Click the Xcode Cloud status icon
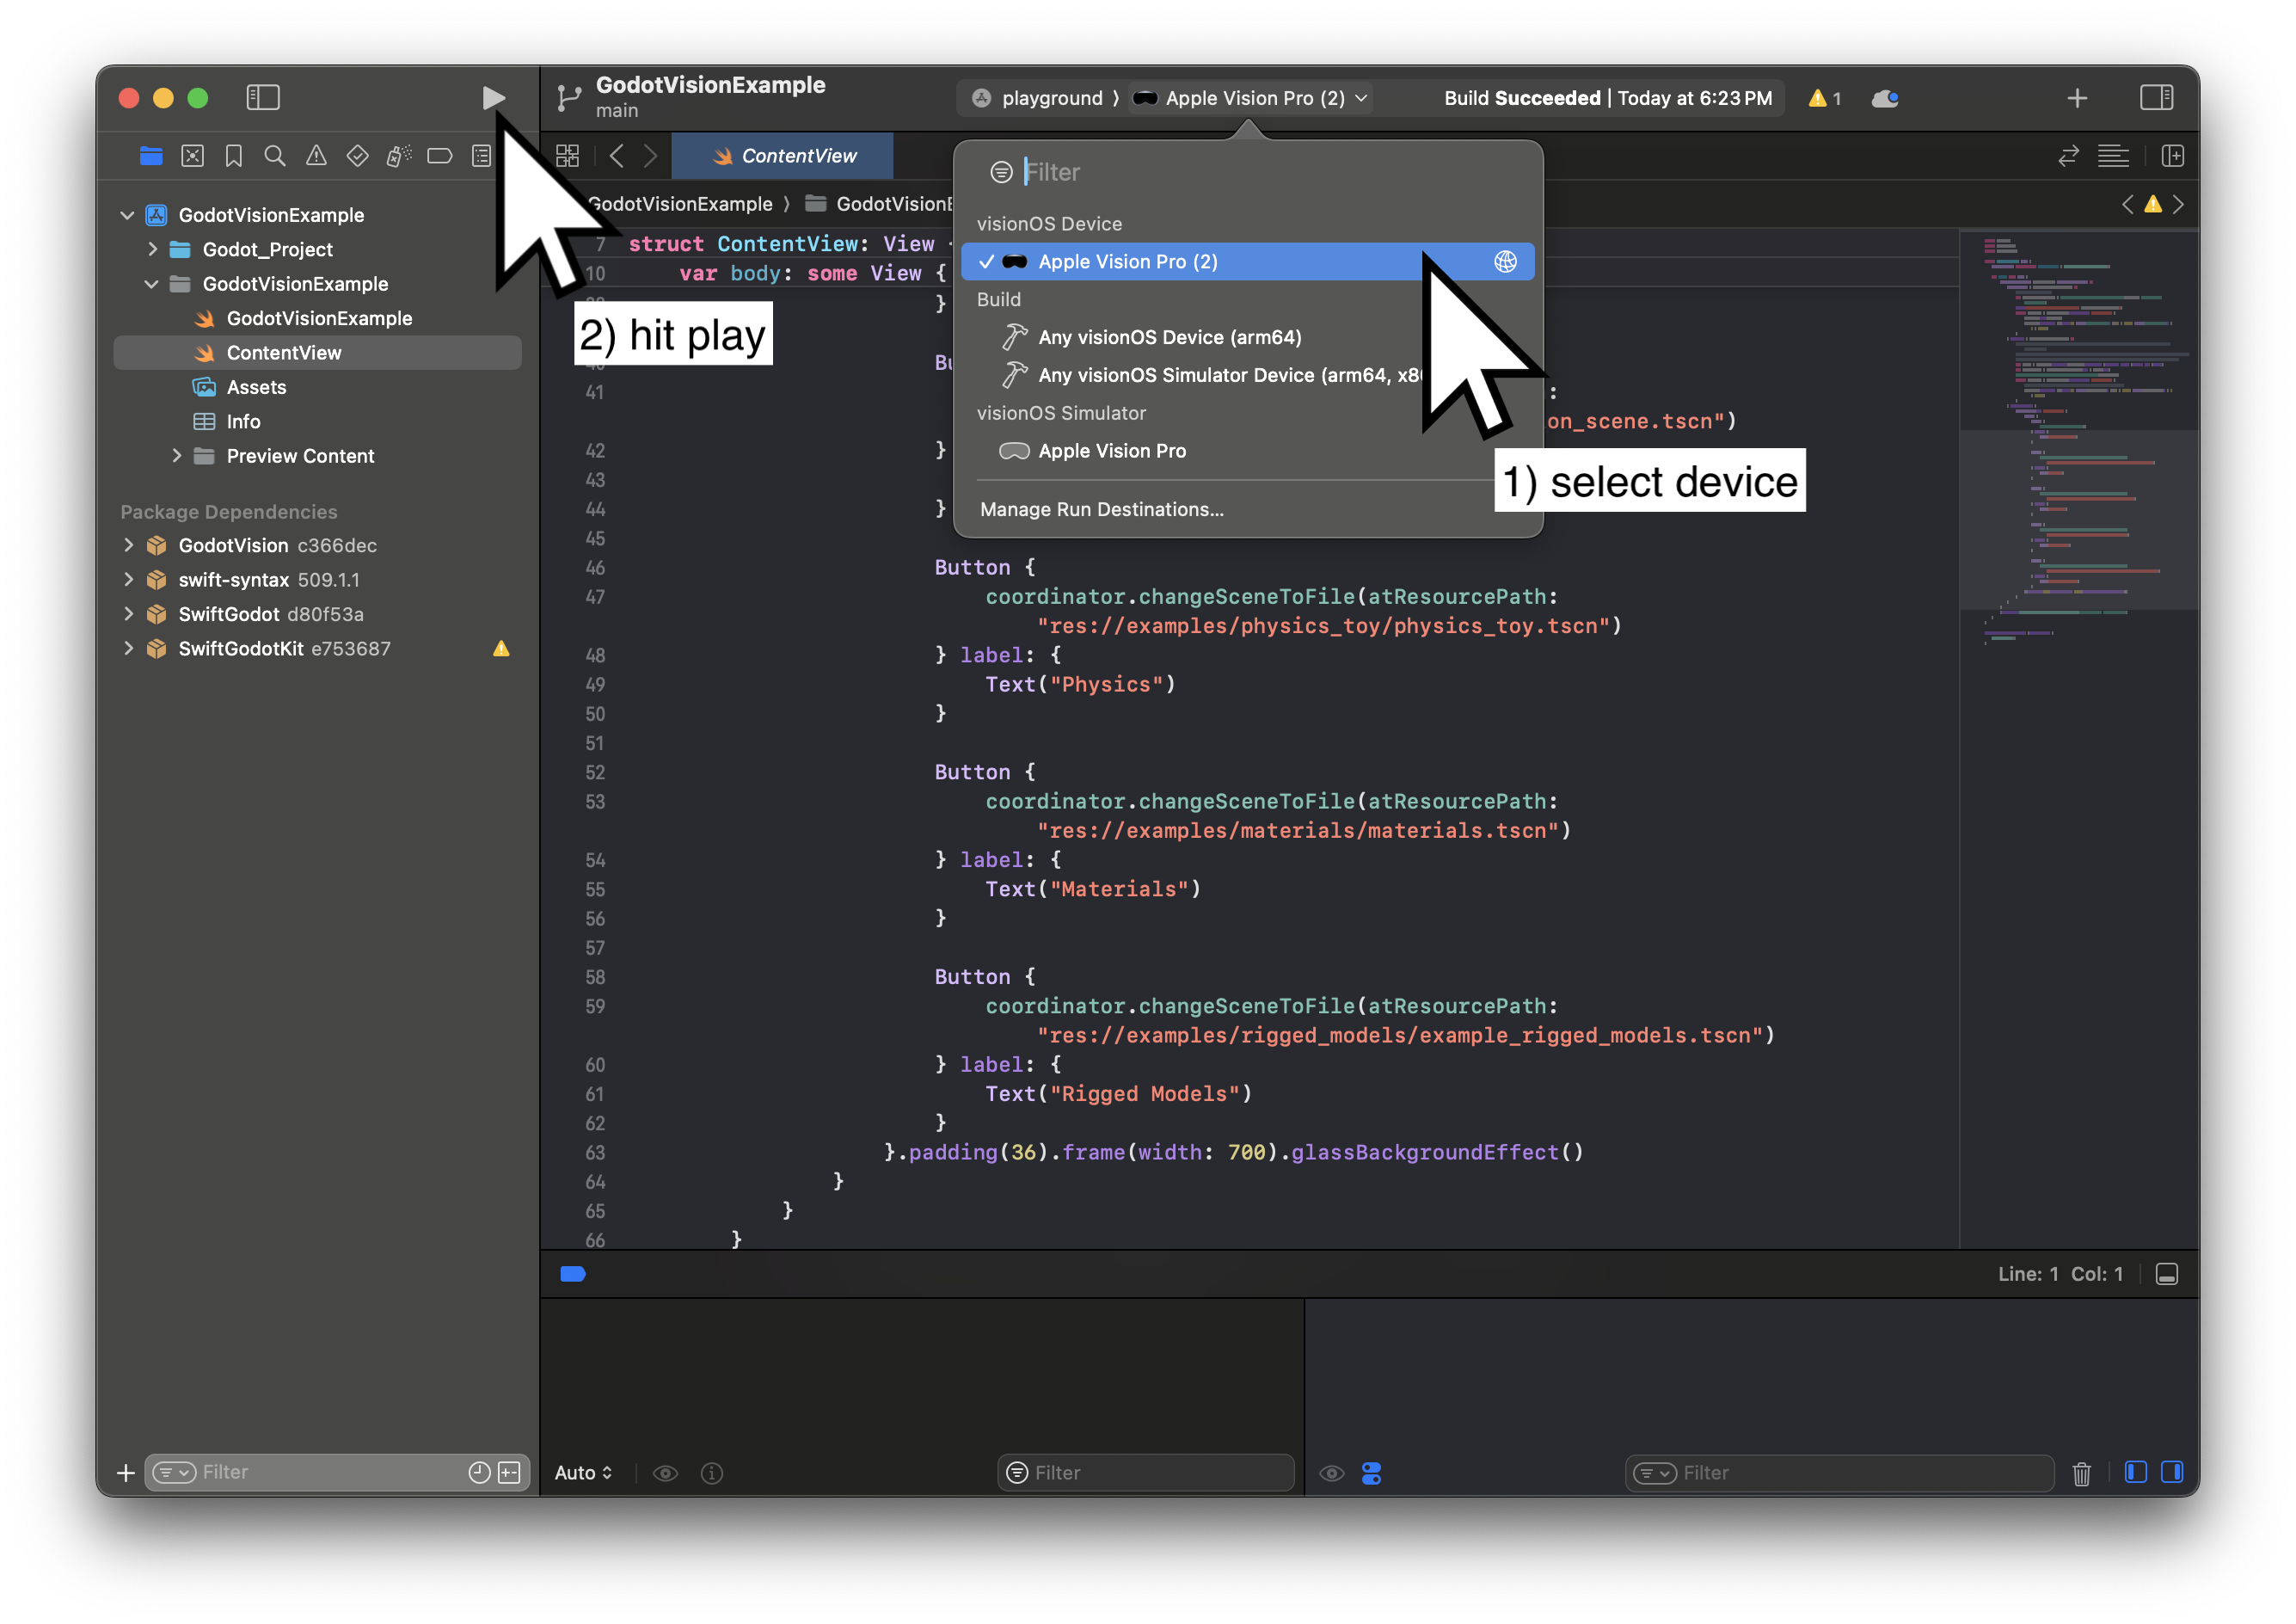Viewport: 2296px width, 1624px height. (1884, 98)
